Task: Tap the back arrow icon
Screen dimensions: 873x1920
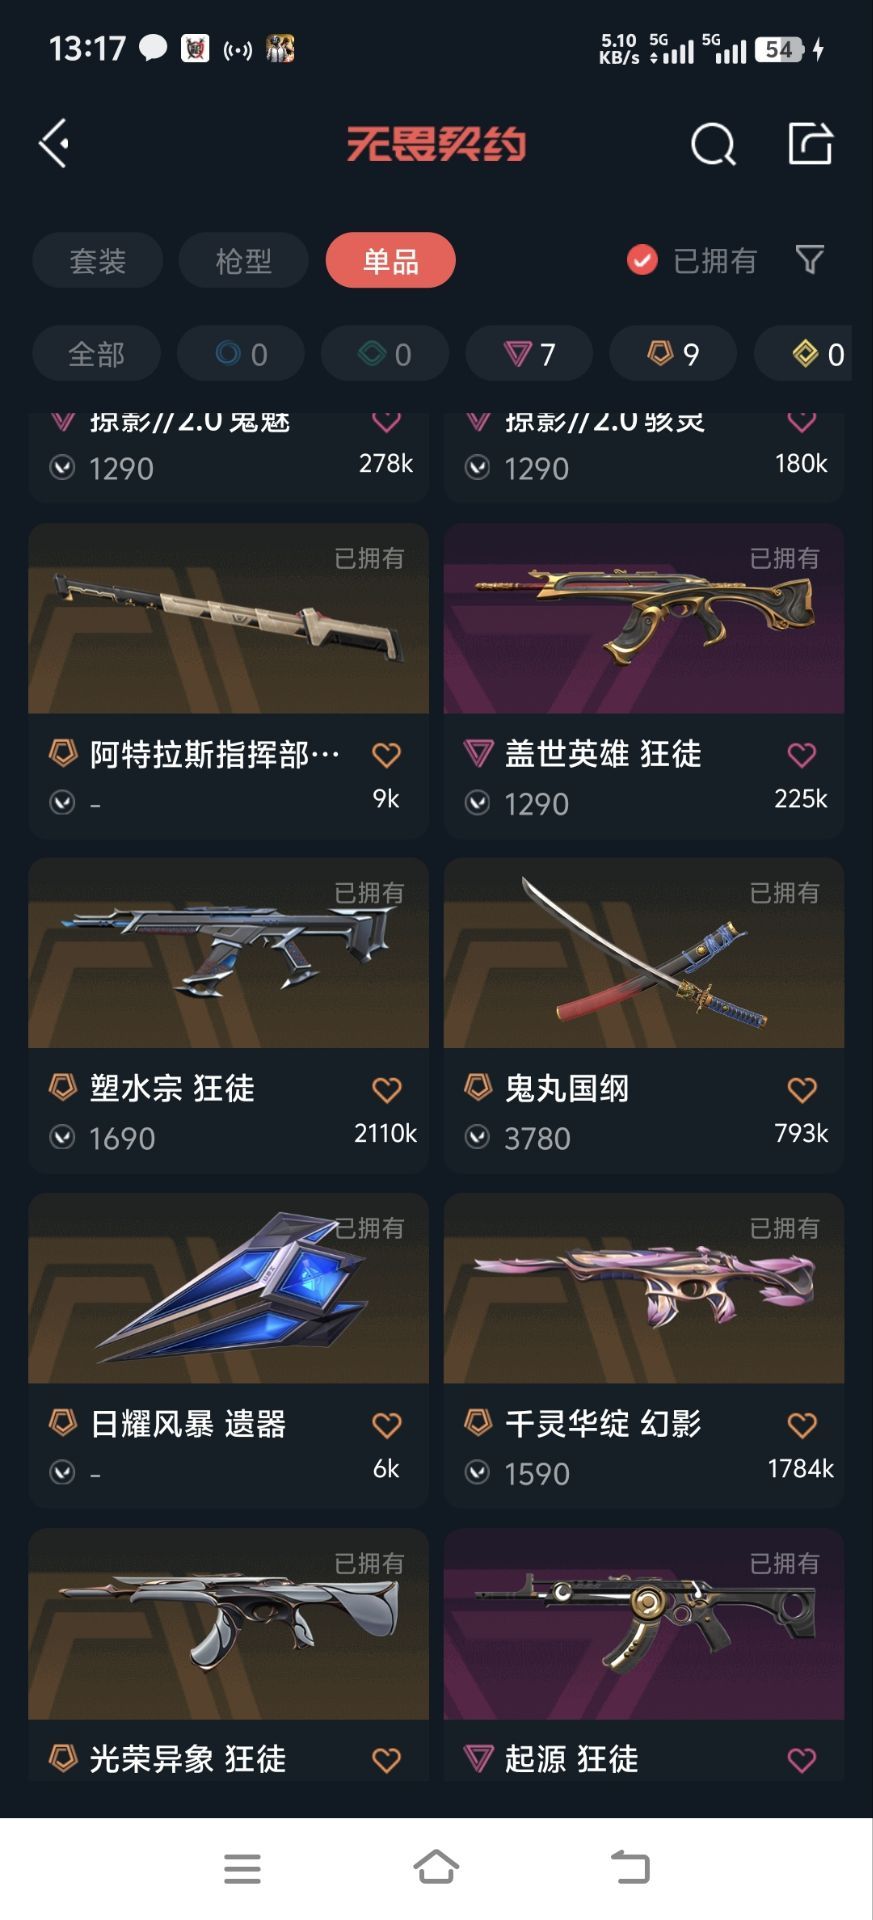Action: tap(54, 144)
